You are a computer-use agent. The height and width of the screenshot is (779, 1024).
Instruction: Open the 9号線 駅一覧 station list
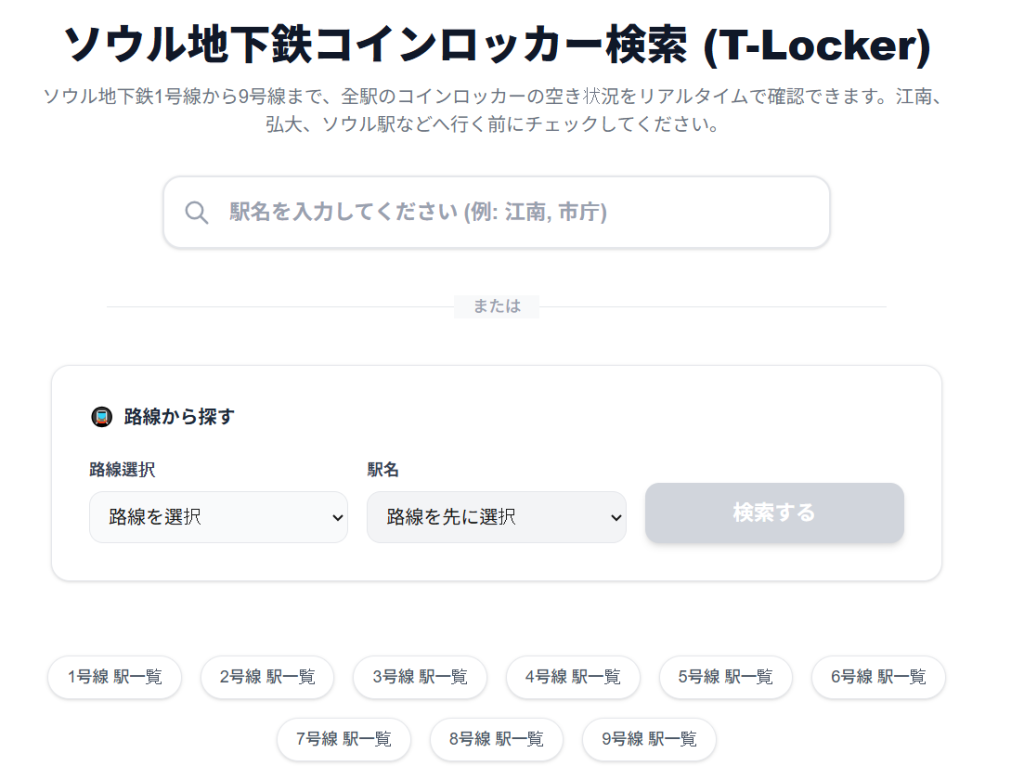click(x=650, y=740)
